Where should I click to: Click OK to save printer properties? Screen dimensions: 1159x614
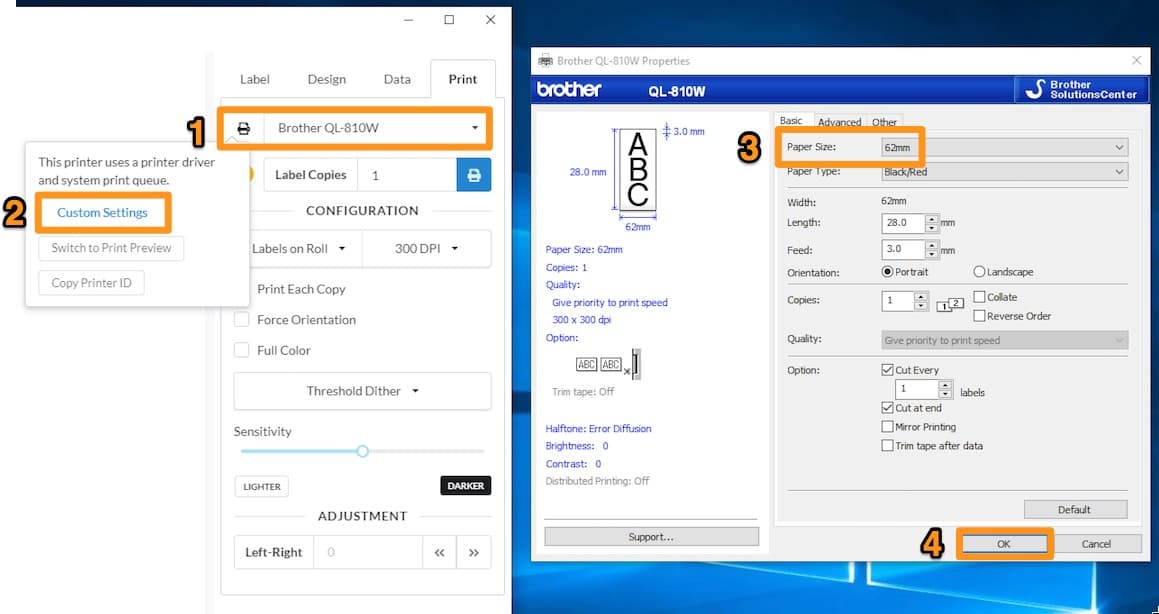coord(1004,543)
